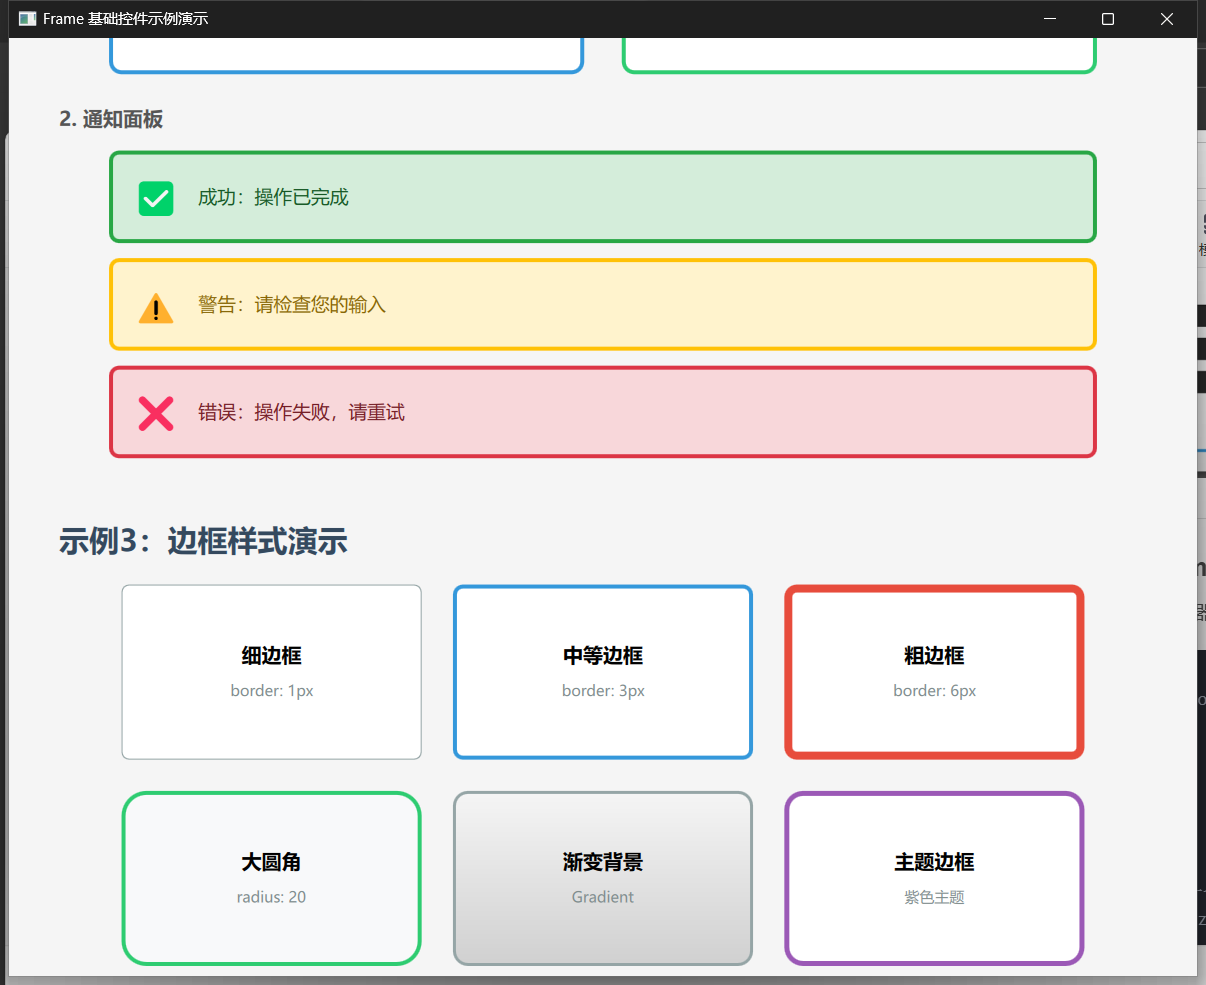1206x985 pixels.
Task: Select the 主题边框 purple theme card
Action: pos(933,878)
